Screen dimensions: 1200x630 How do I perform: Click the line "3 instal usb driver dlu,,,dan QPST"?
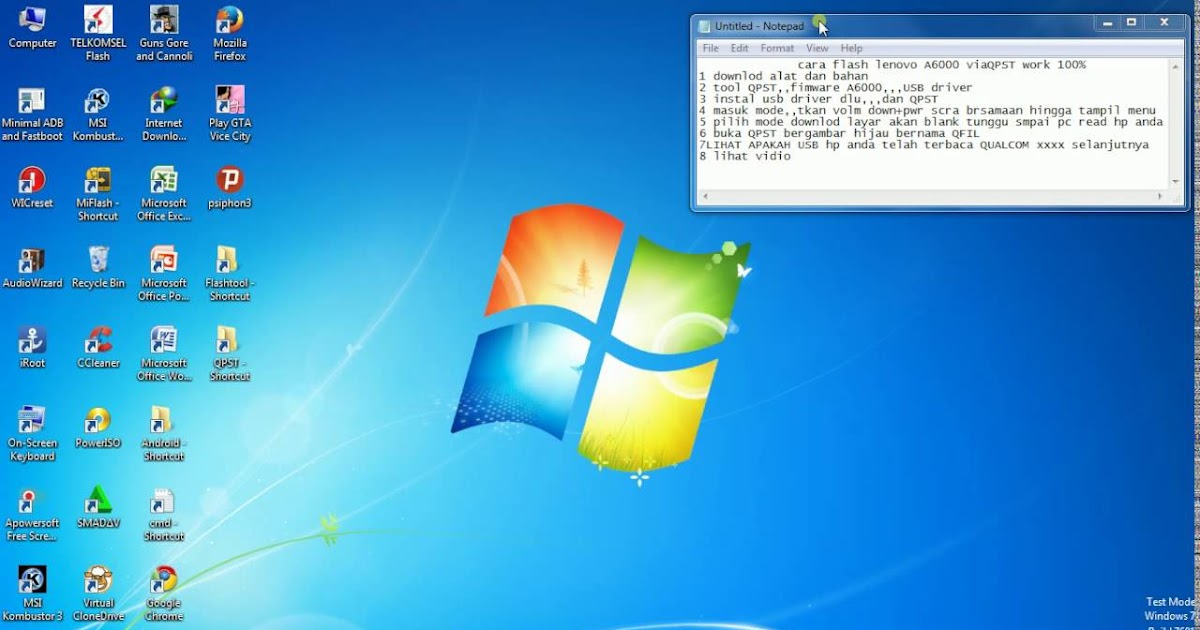(818, 100)
